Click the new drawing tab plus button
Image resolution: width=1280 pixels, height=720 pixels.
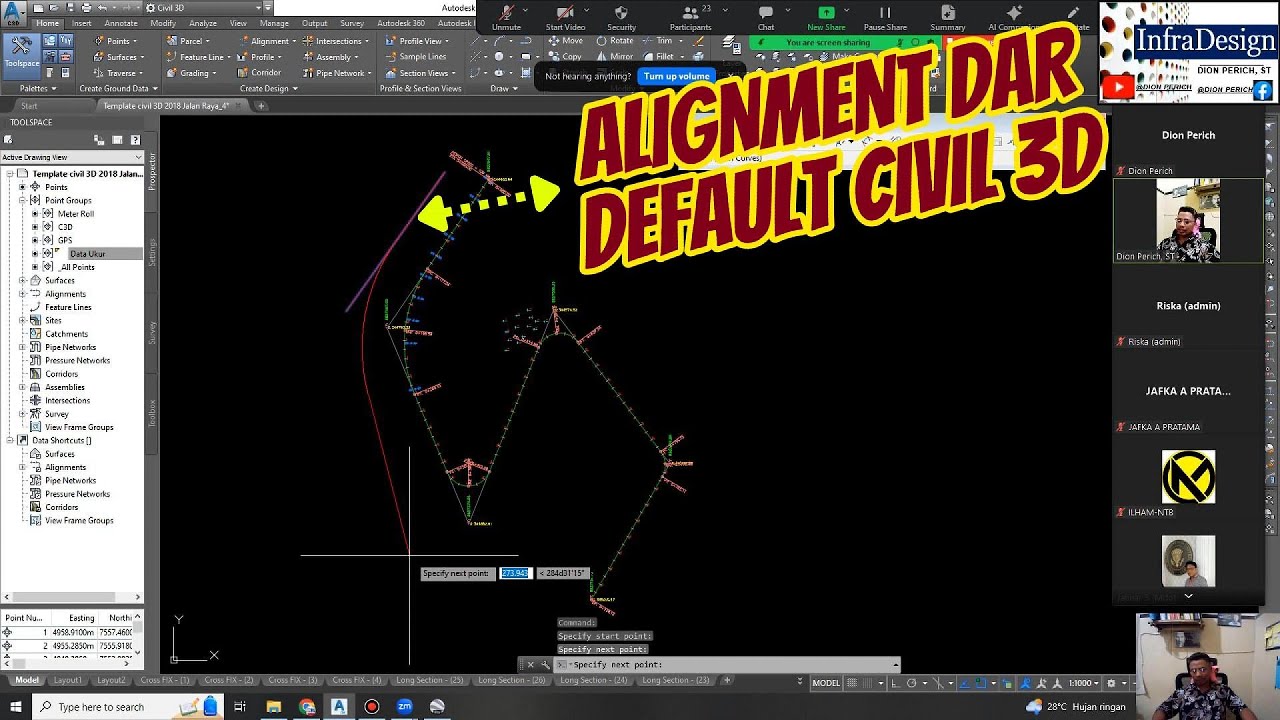click(261, 105)
